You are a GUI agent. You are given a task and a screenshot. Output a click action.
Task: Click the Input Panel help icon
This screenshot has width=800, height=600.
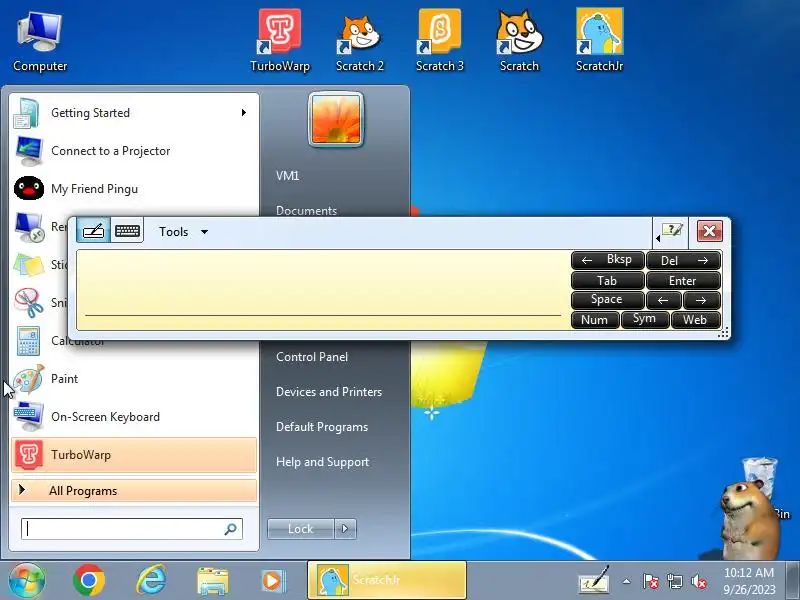click(673, 230)
